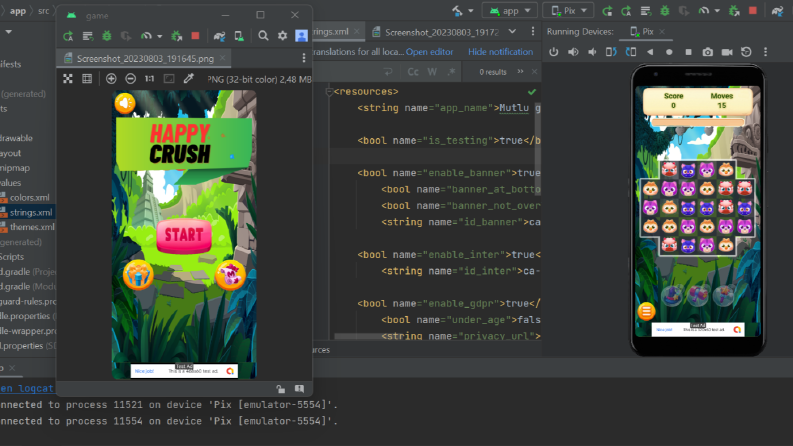This screenshot has width=793, height=446.
Task: Click the main toolbar Debug bug icon
Action: (x=665, y=11)
